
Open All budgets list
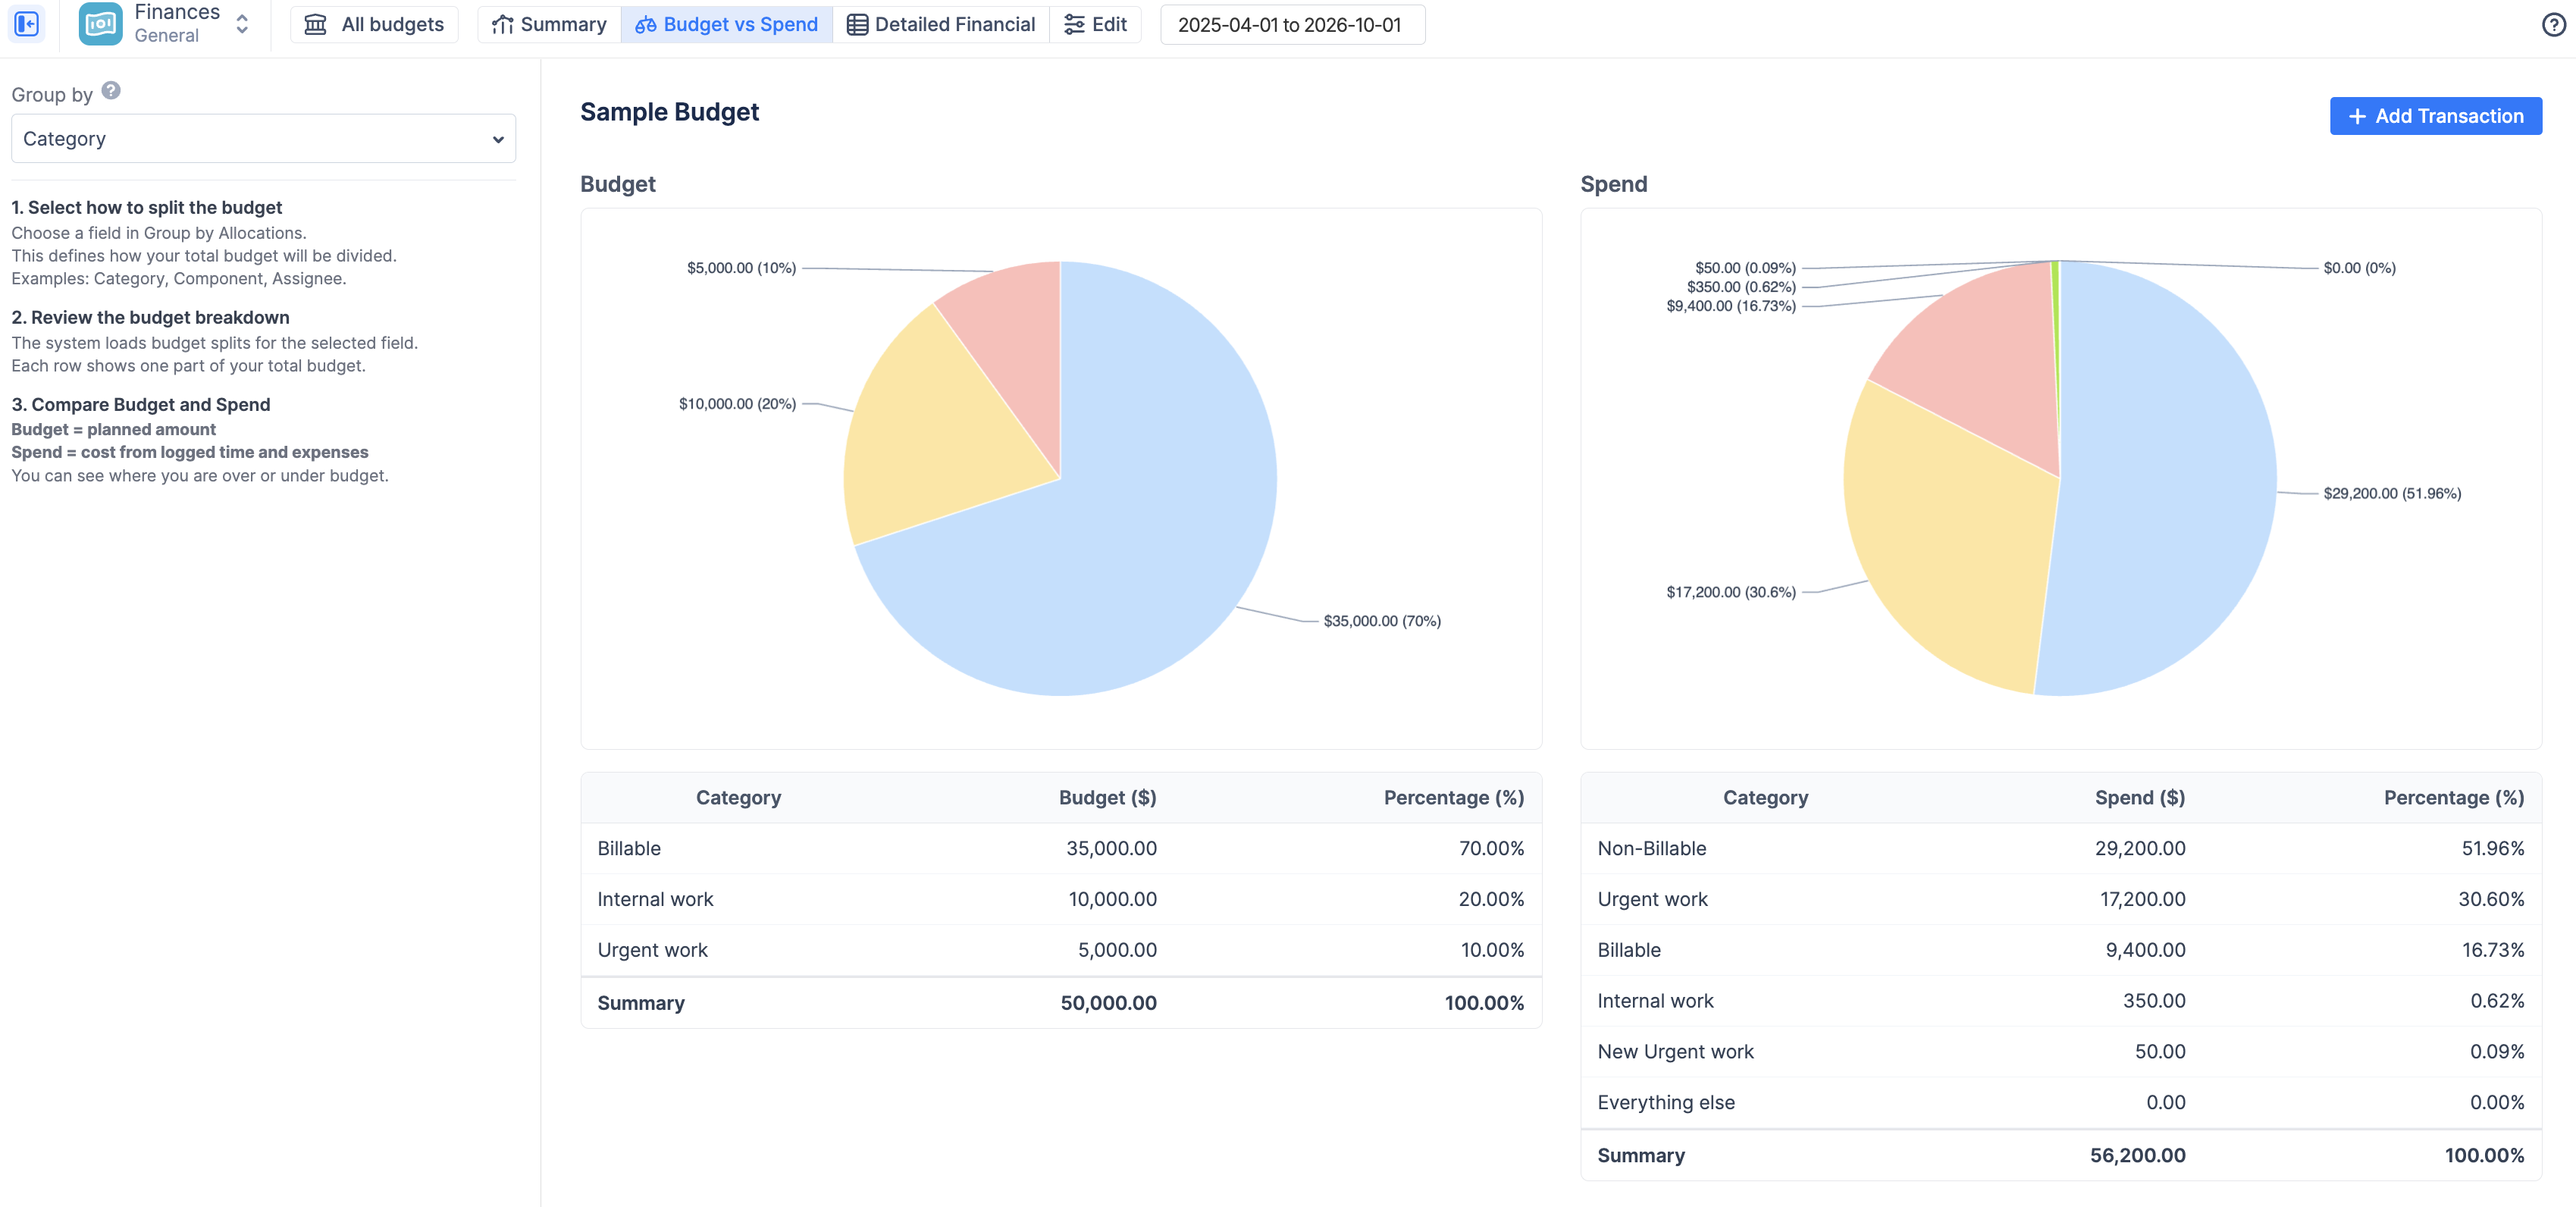tap(374, 24)
